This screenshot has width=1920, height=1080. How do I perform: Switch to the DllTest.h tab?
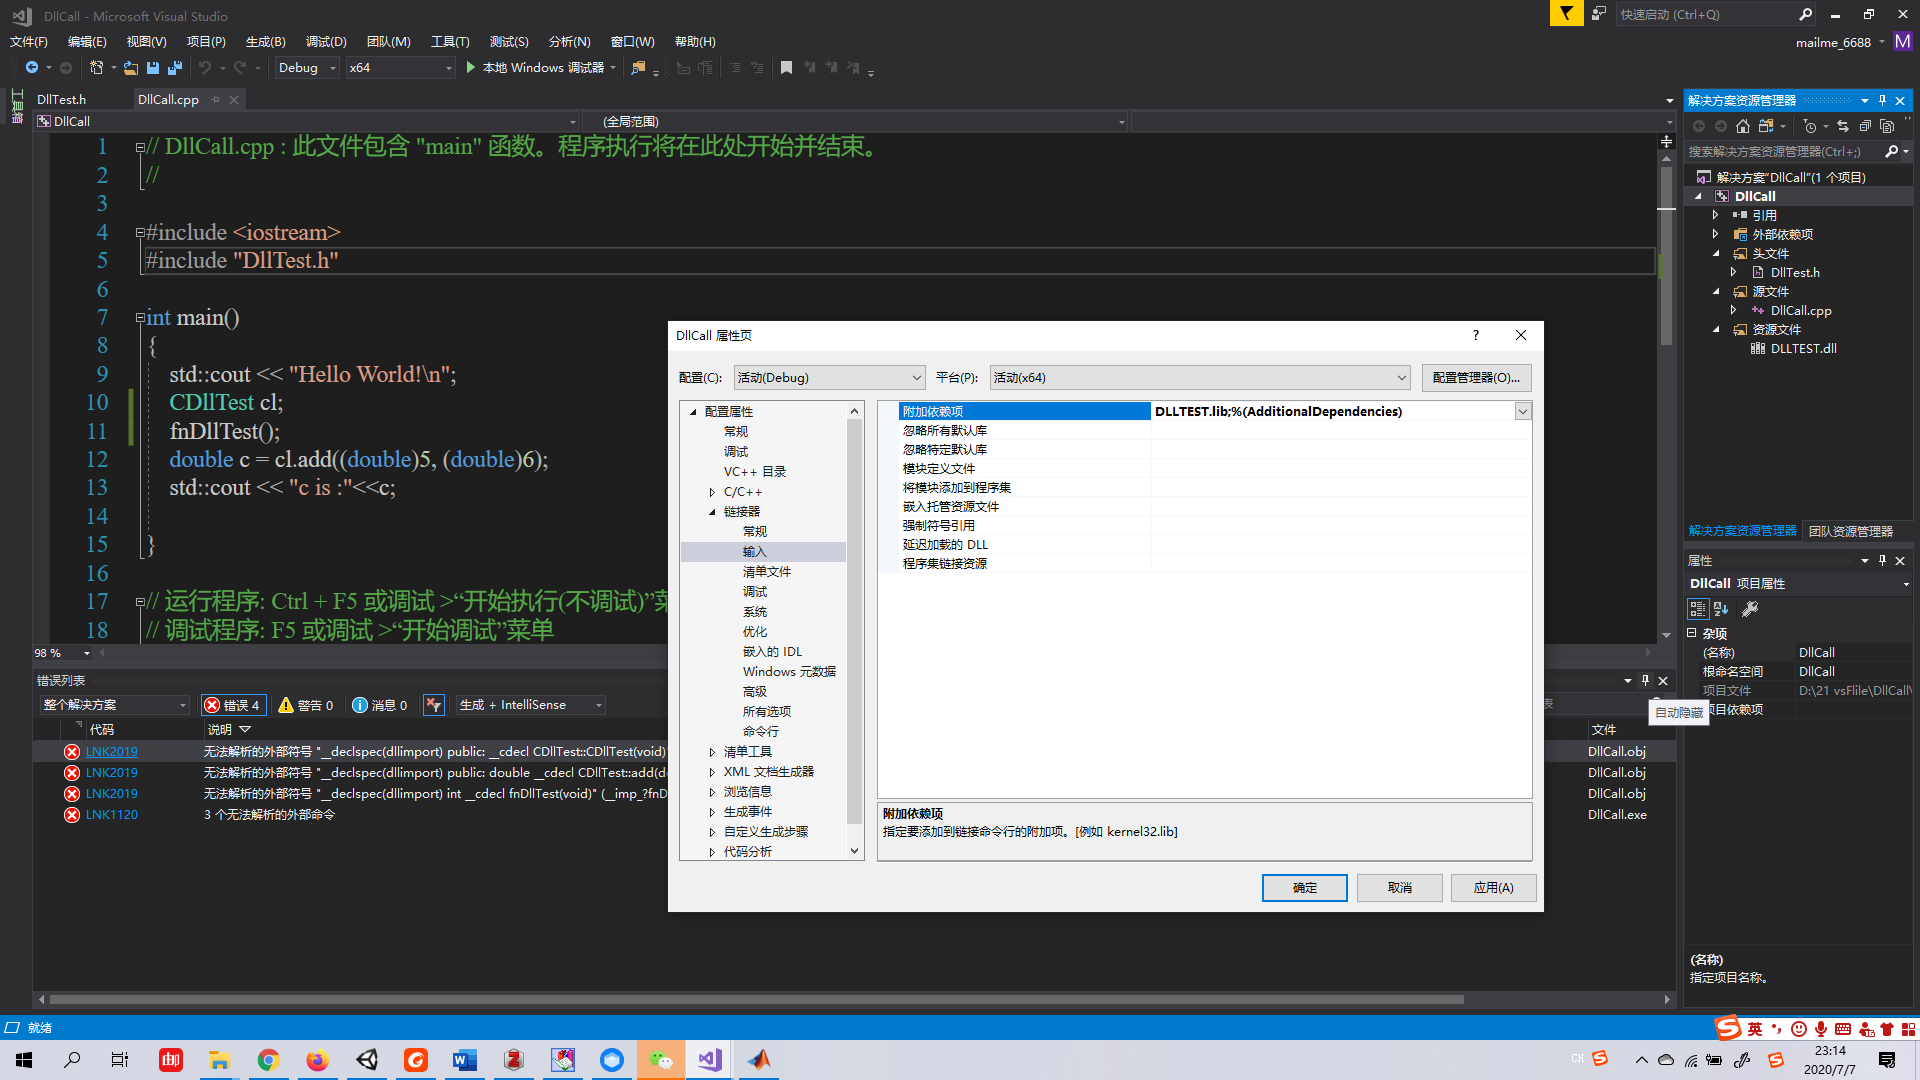tap(62, 99)
